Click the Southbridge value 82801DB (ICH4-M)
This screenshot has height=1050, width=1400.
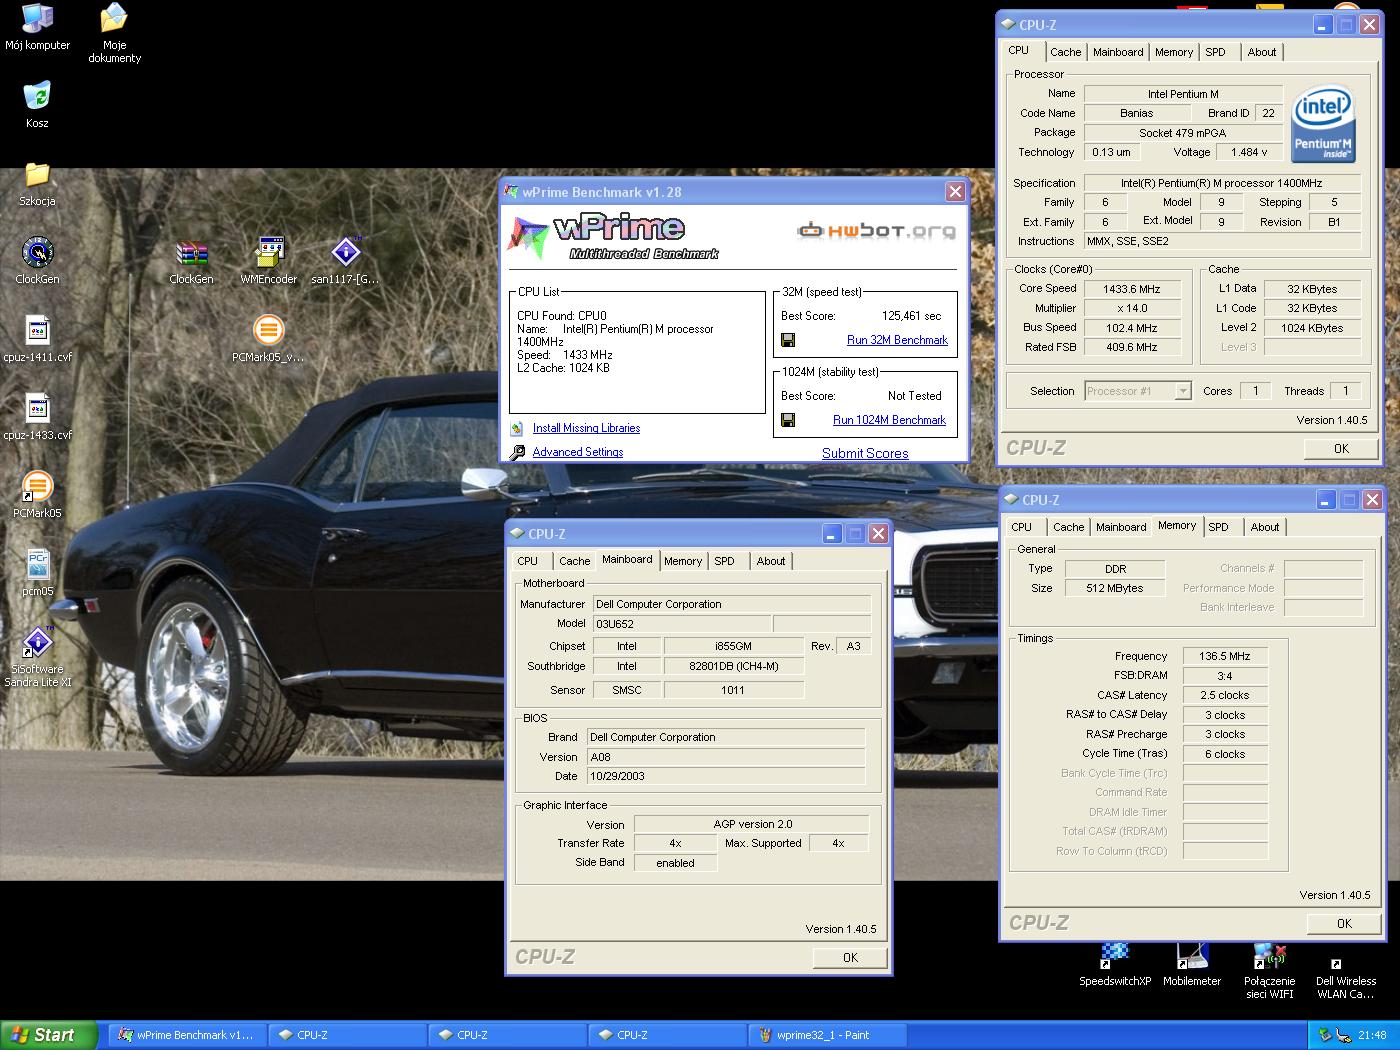tap(734, 666)
